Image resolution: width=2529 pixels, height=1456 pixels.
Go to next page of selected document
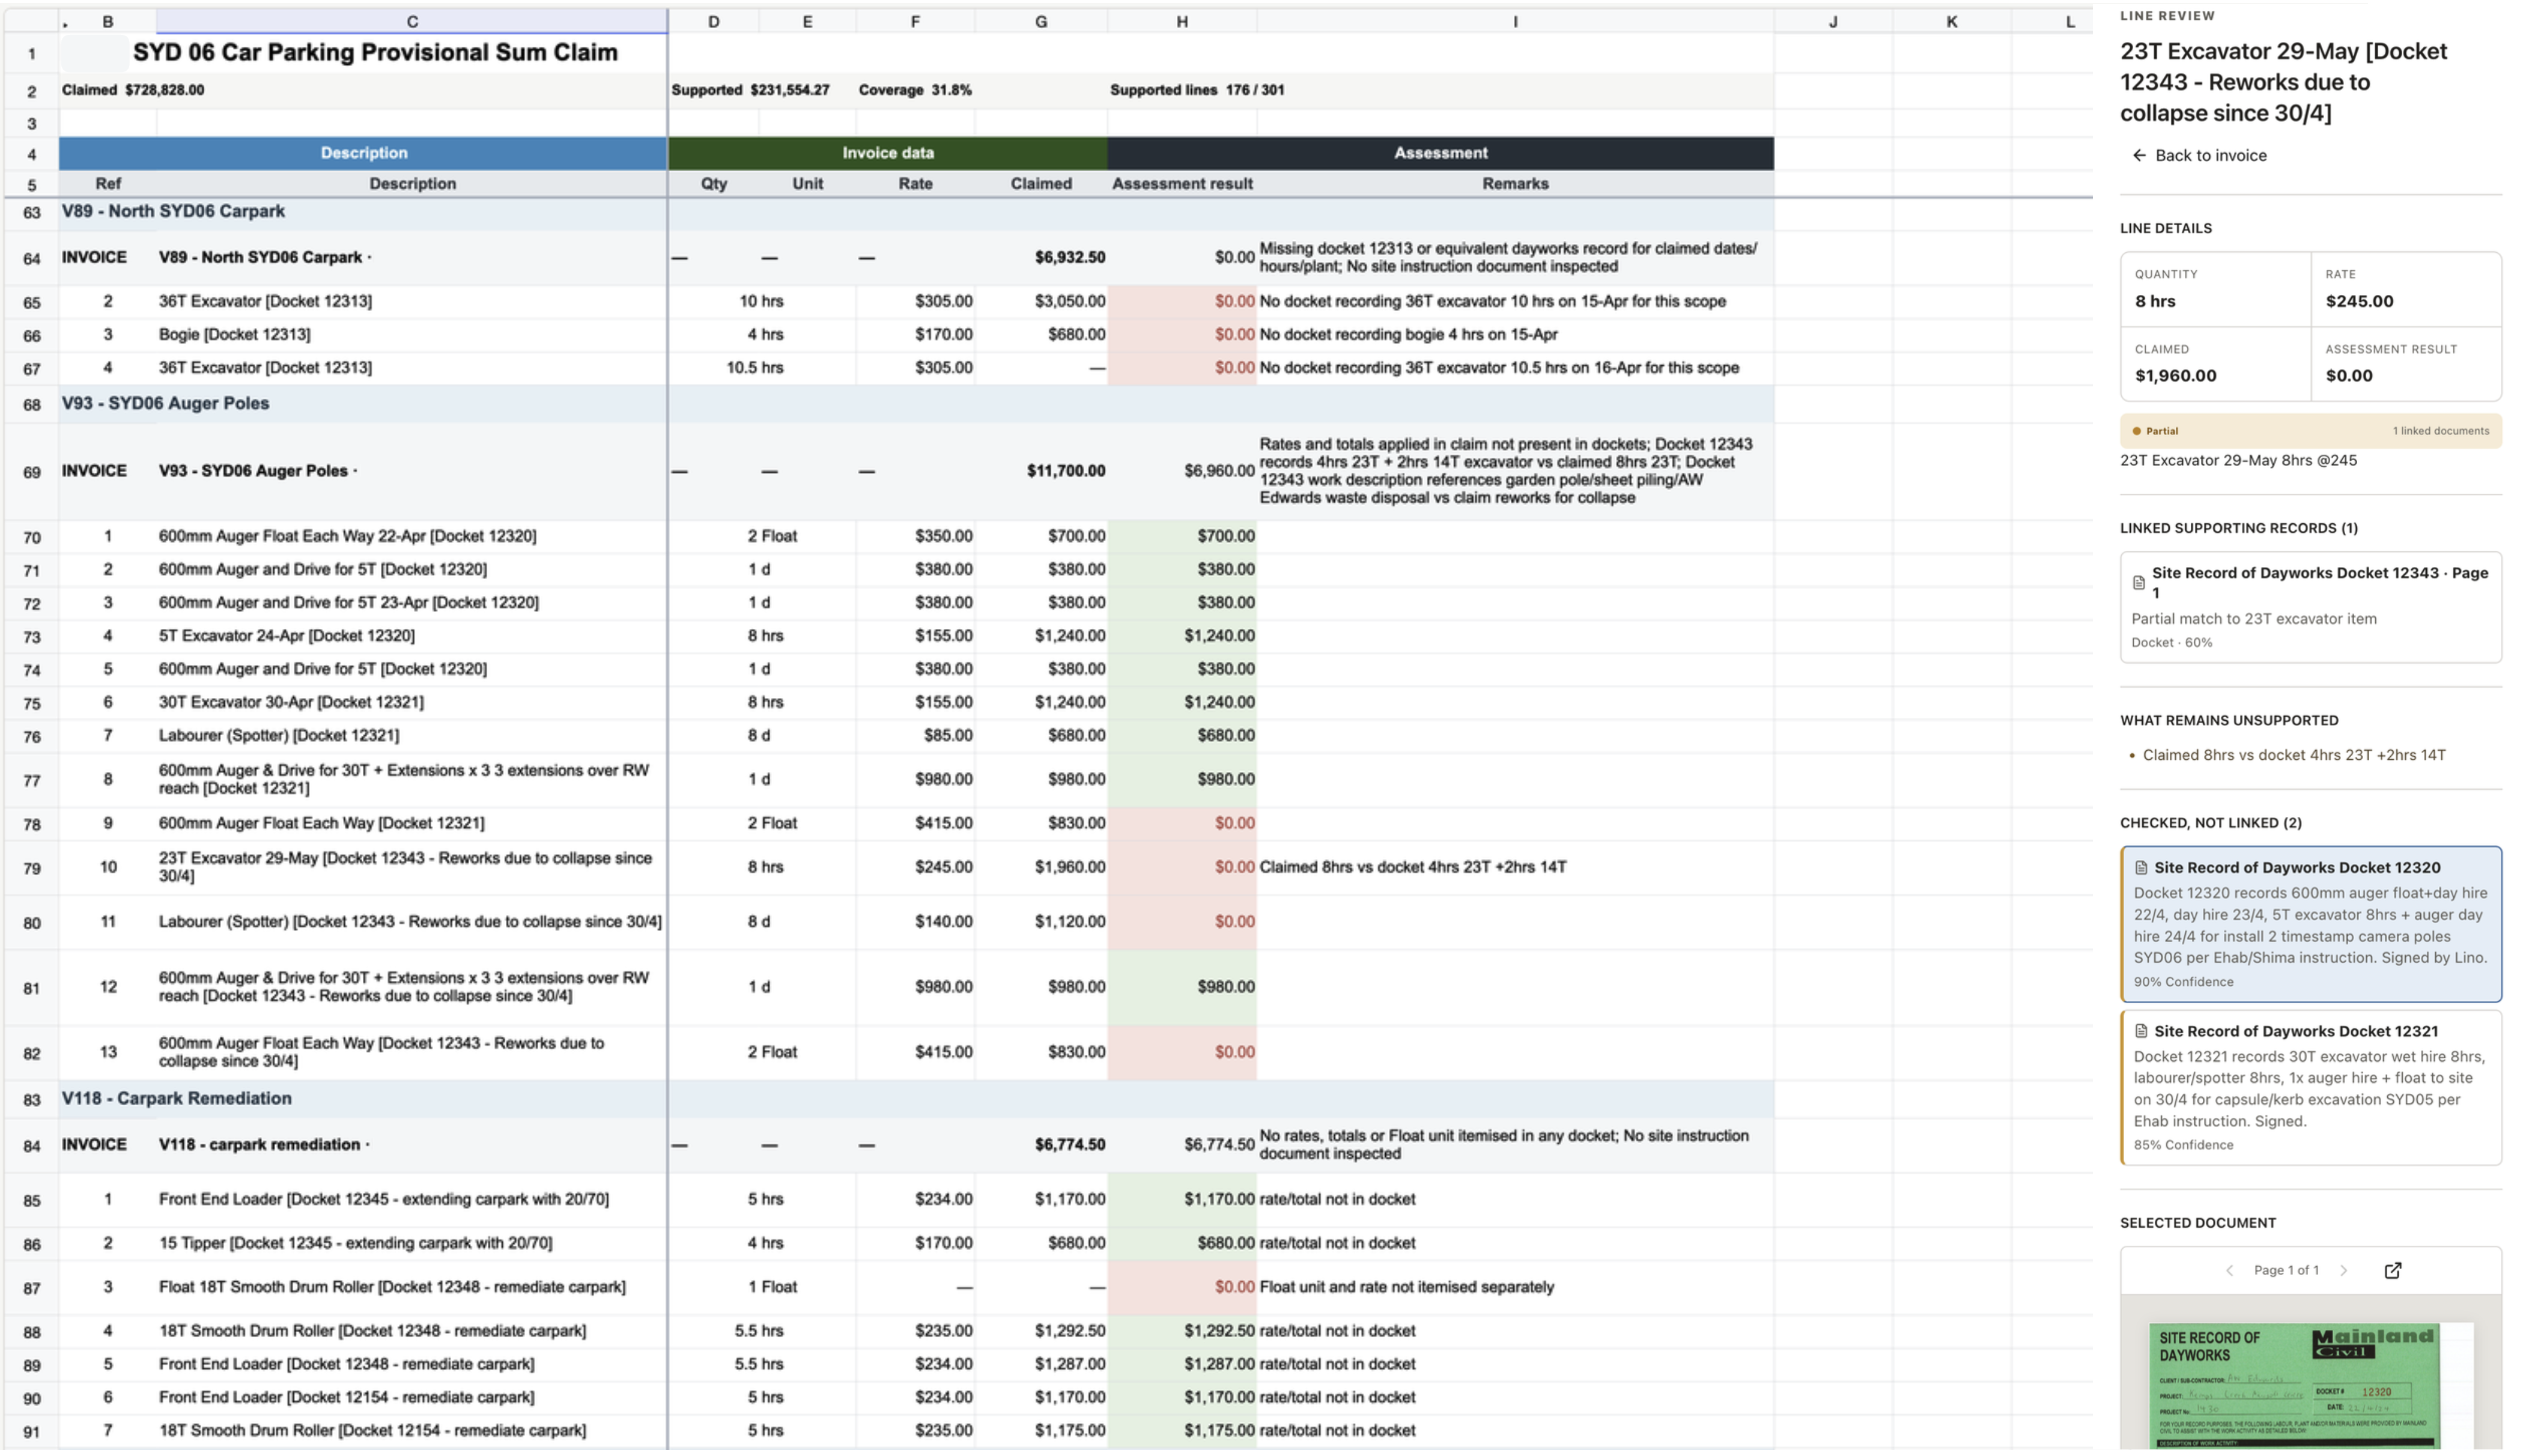tap(2343, 1270)
